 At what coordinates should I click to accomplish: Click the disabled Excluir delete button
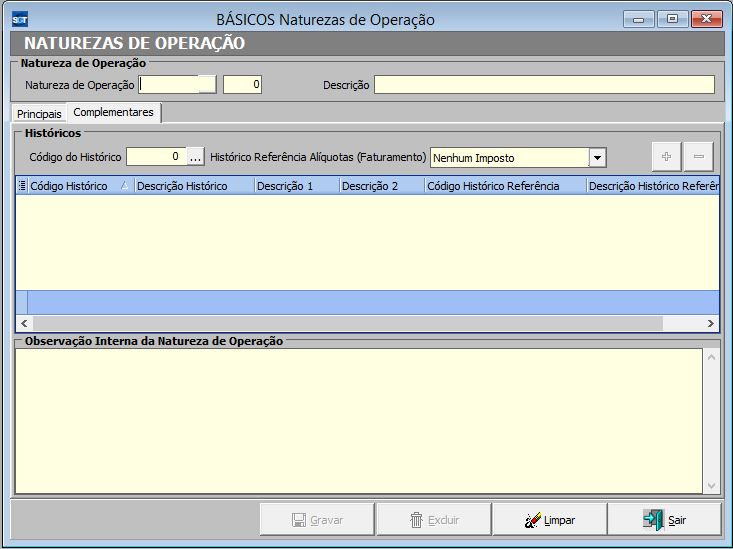click(x=434, y=520)
